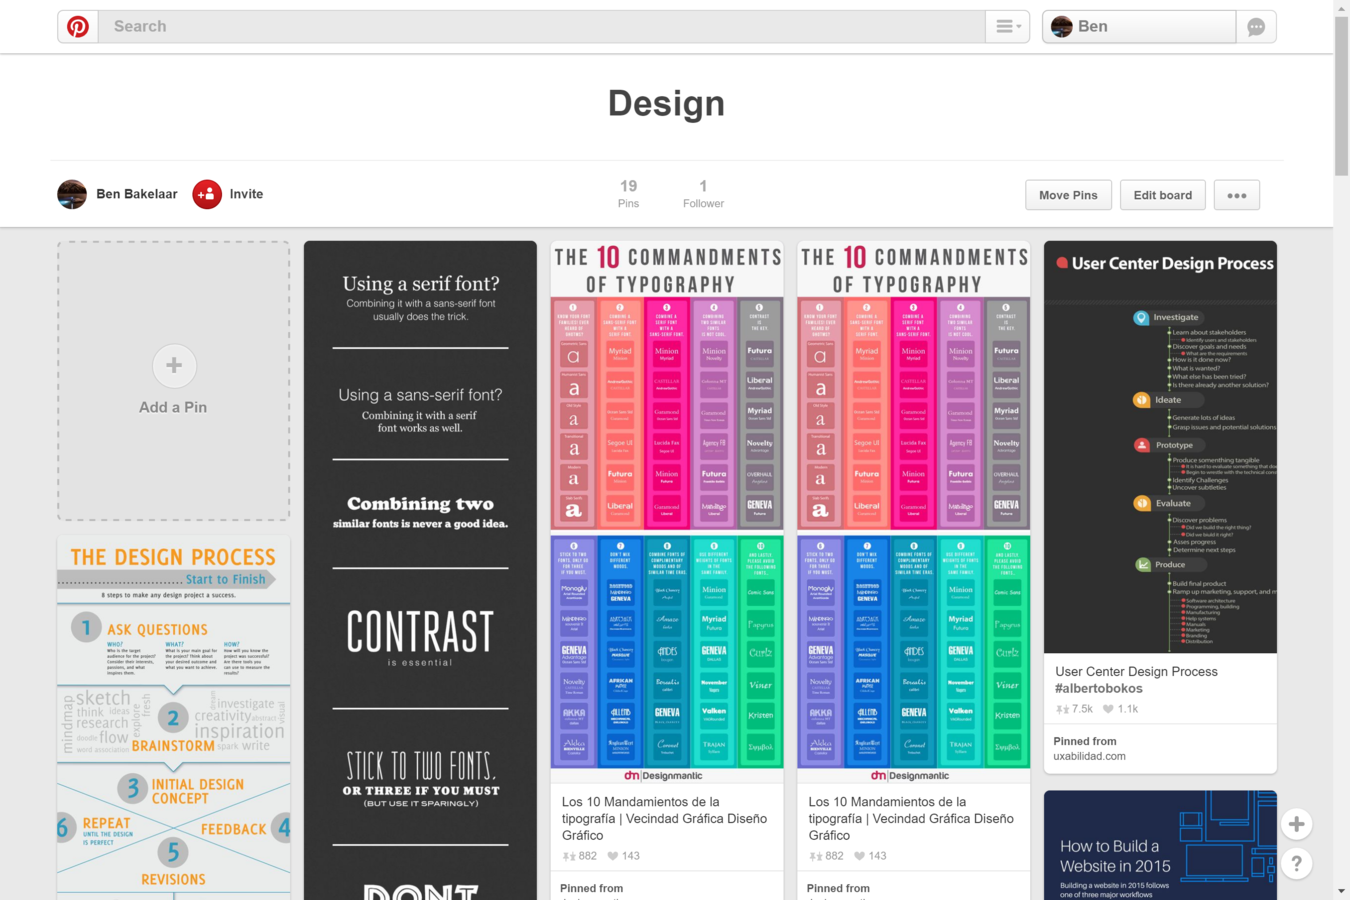Open the categories menu icon
Viewport: 1350px width, 900px height.
1007,27
